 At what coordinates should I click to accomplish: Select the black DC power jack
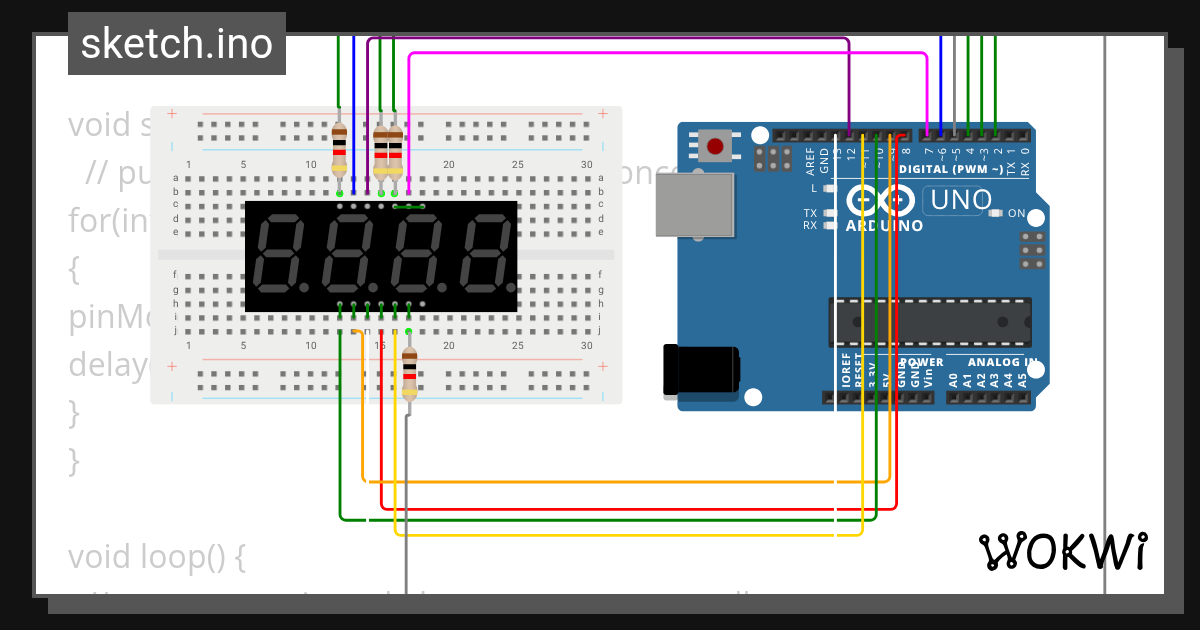click(x=701, y=370)
